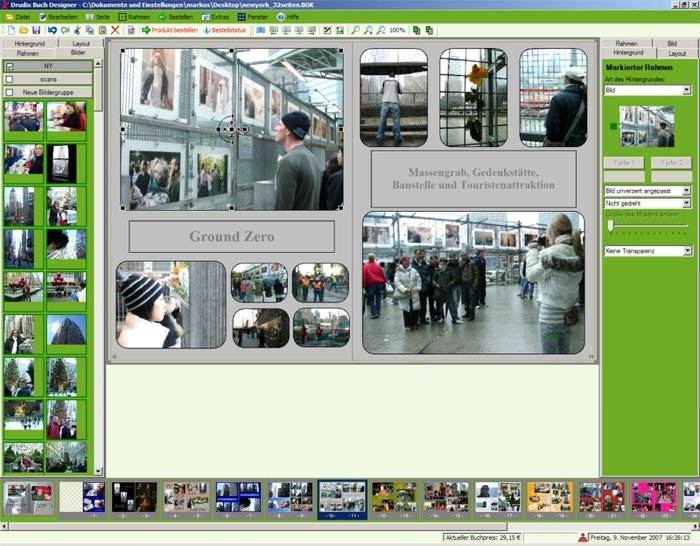Click the first green pages icon
Viewport: 700px width, 546px height.
click(417, 30)
